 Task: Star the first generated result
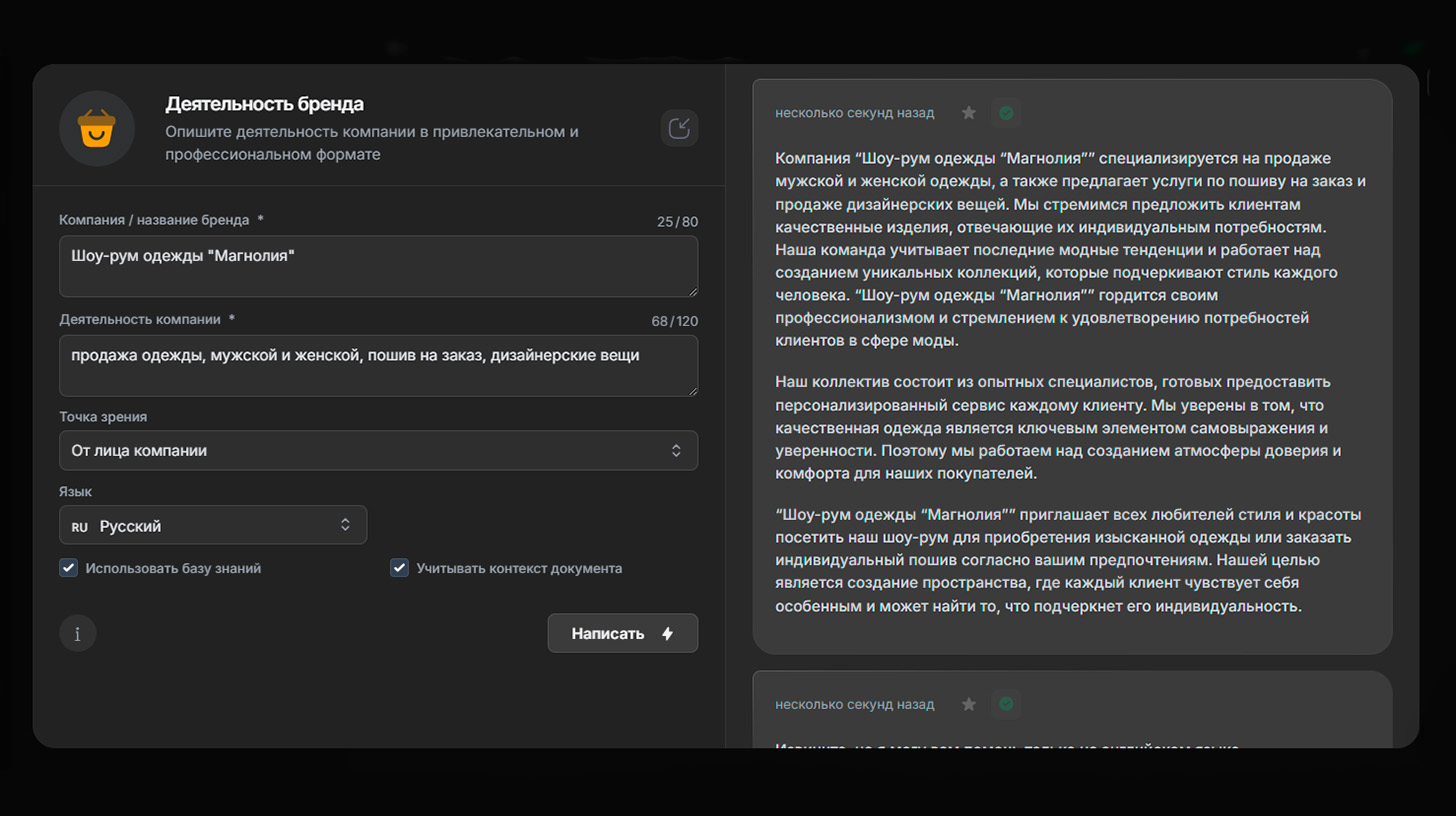coord(968,113)
